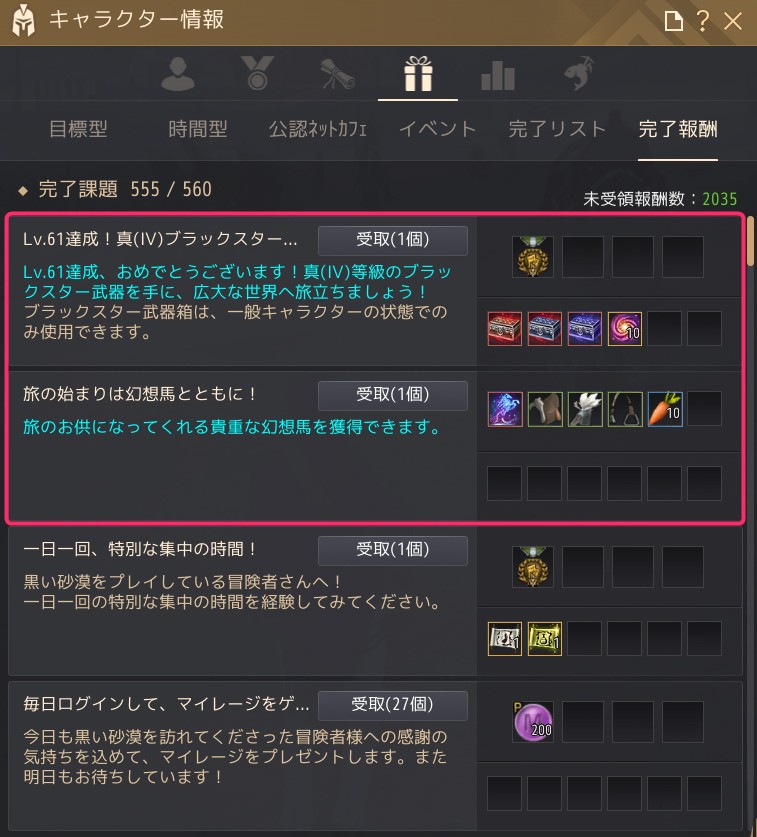Viewport: 757px width, 837px height.
Task: Click the purple mileage coin 200 icon
Action: point(533,722)
